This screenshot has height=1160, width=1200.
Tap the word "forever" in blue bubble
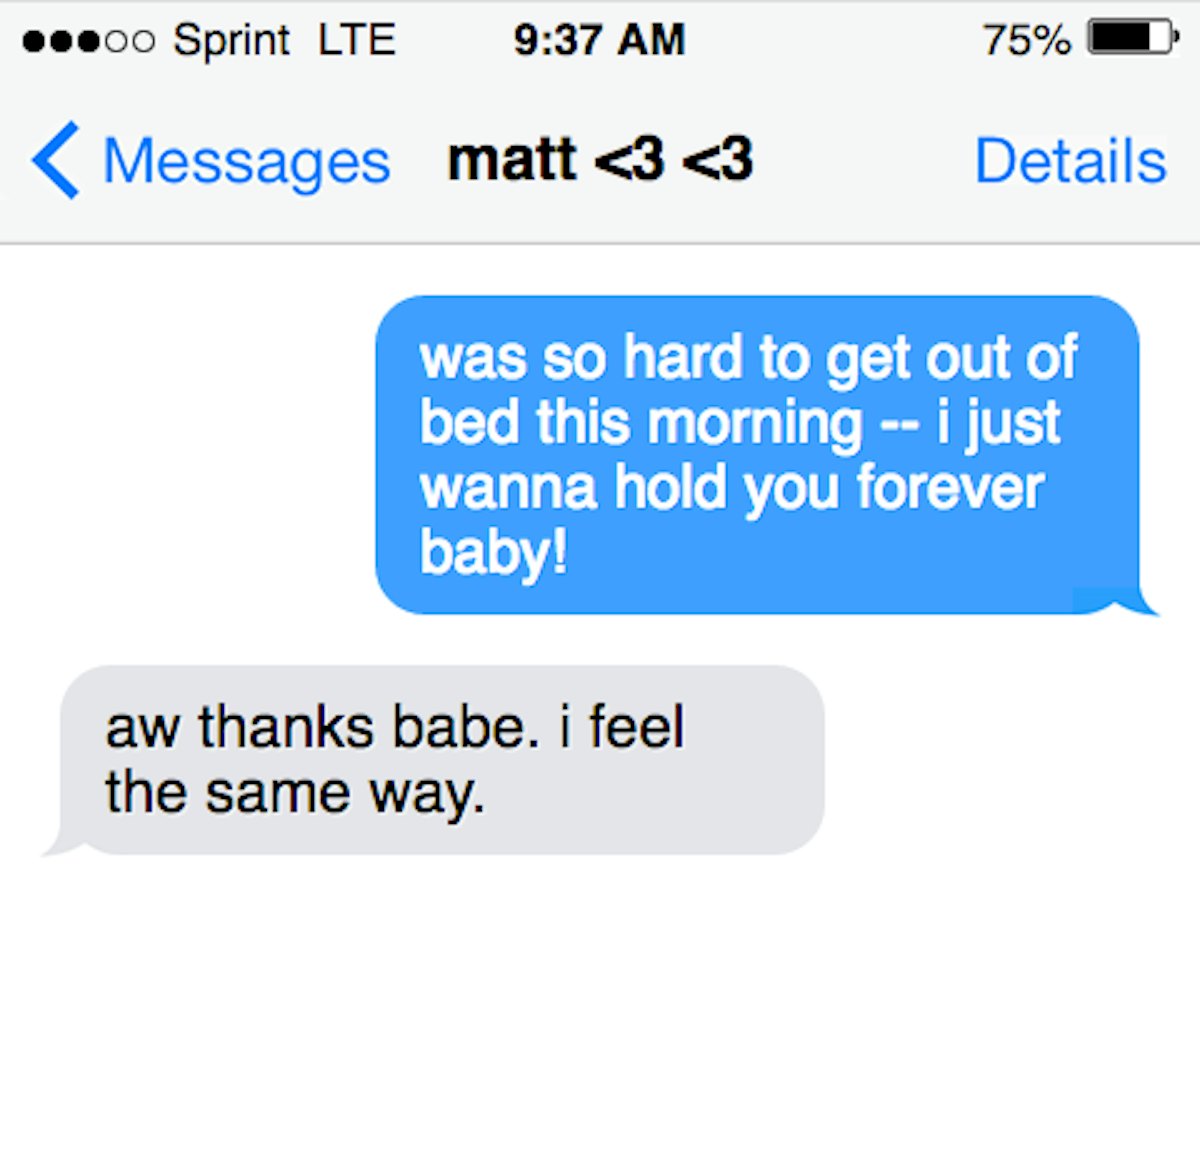(x=950, y=488)
